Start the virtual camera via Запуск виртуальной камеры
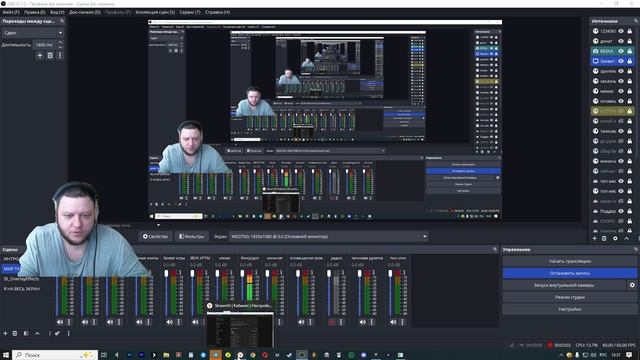Viewport: 640px width, 360px height. coord(564,285)
